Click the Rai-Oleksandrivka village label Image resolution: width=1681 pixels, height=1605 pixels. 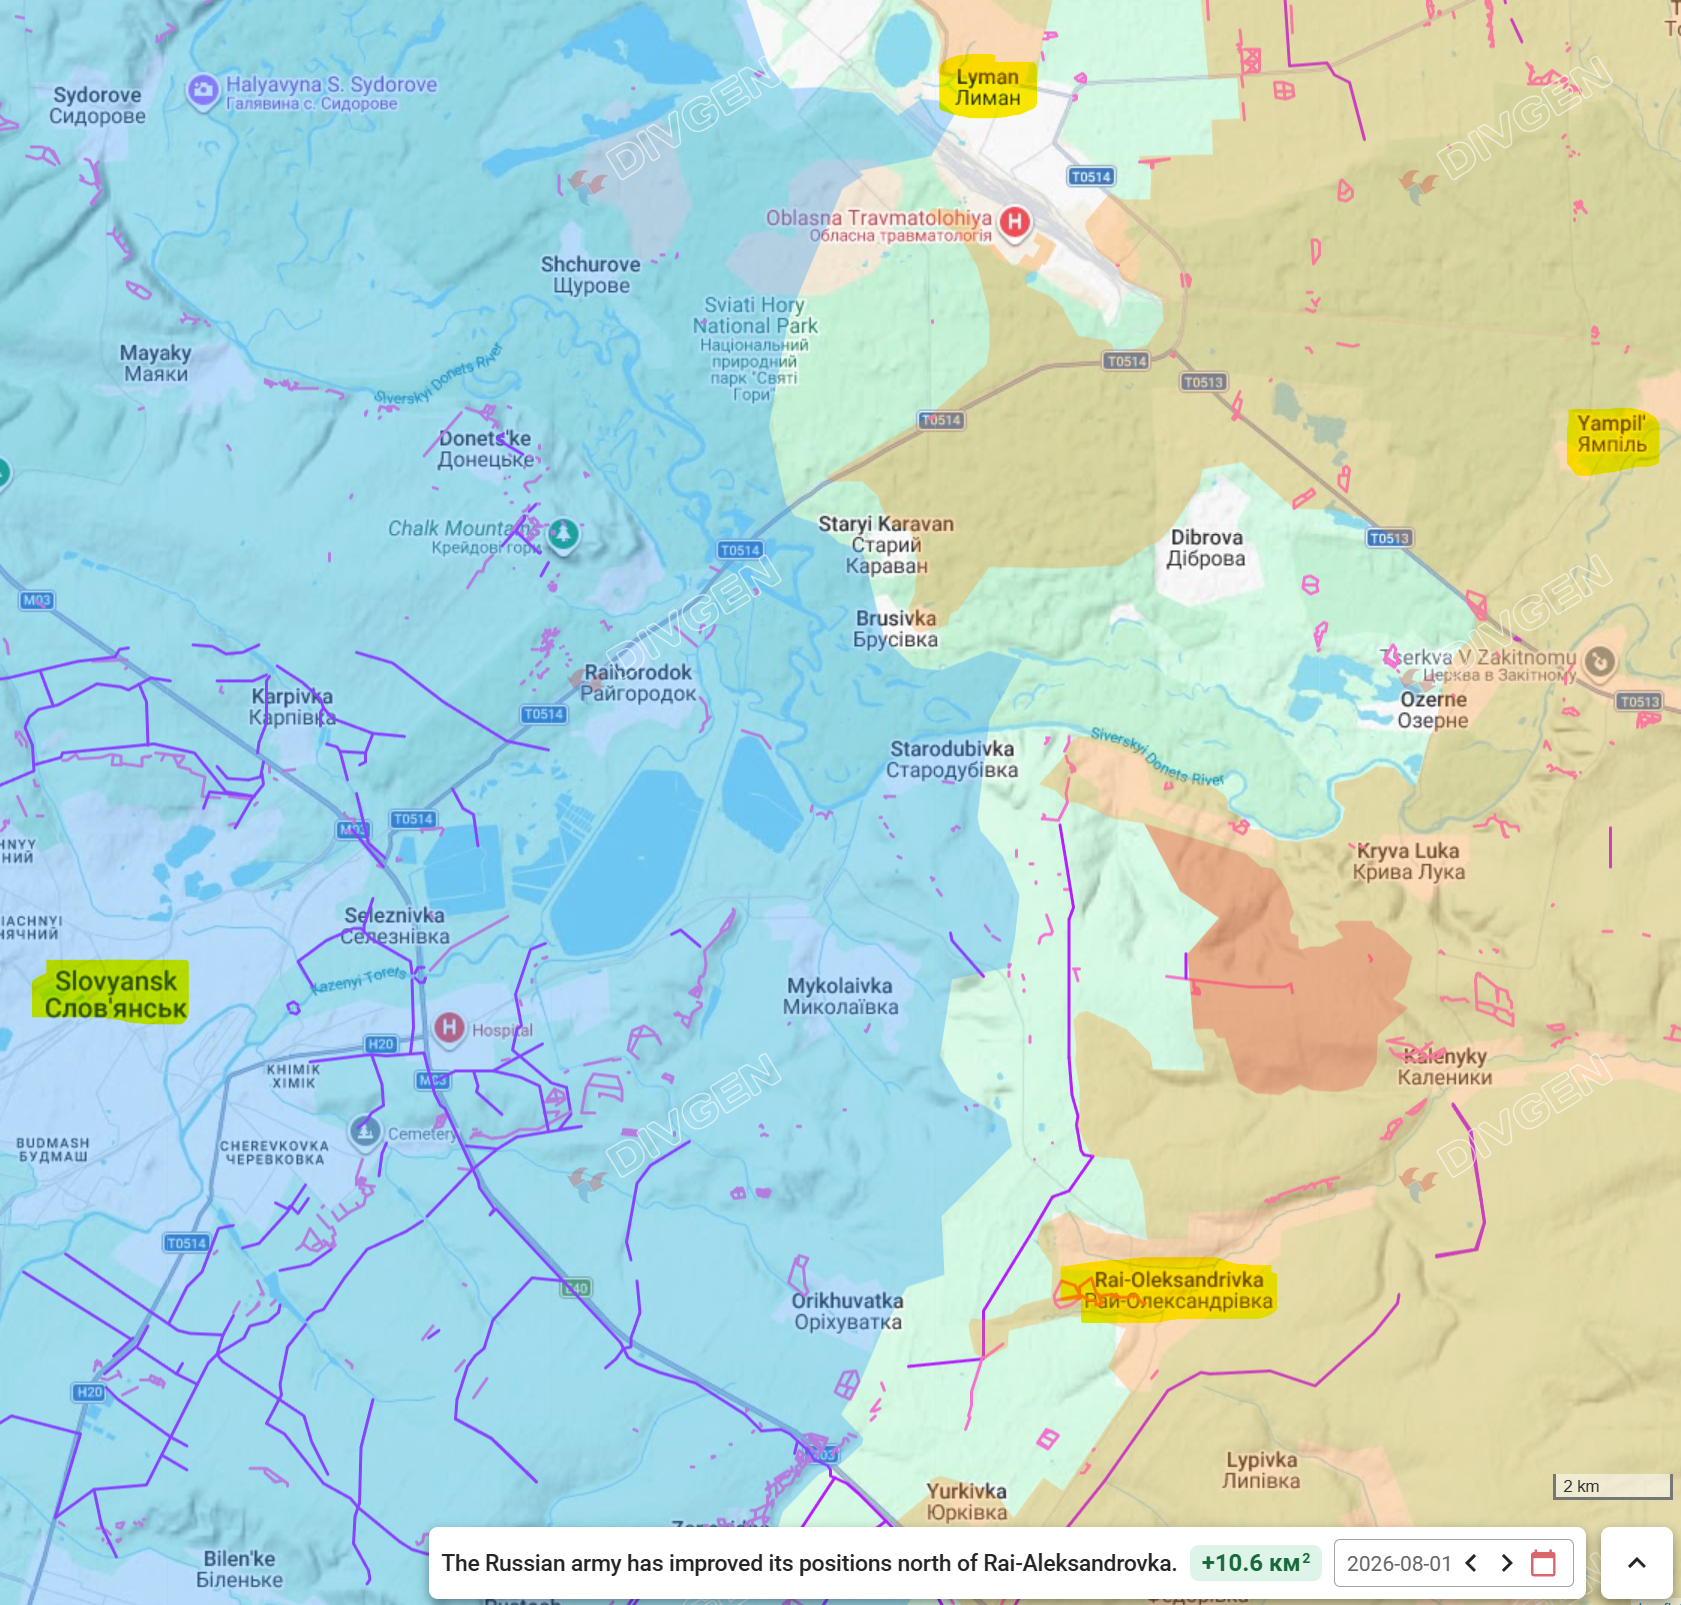coord(1178,1290)
